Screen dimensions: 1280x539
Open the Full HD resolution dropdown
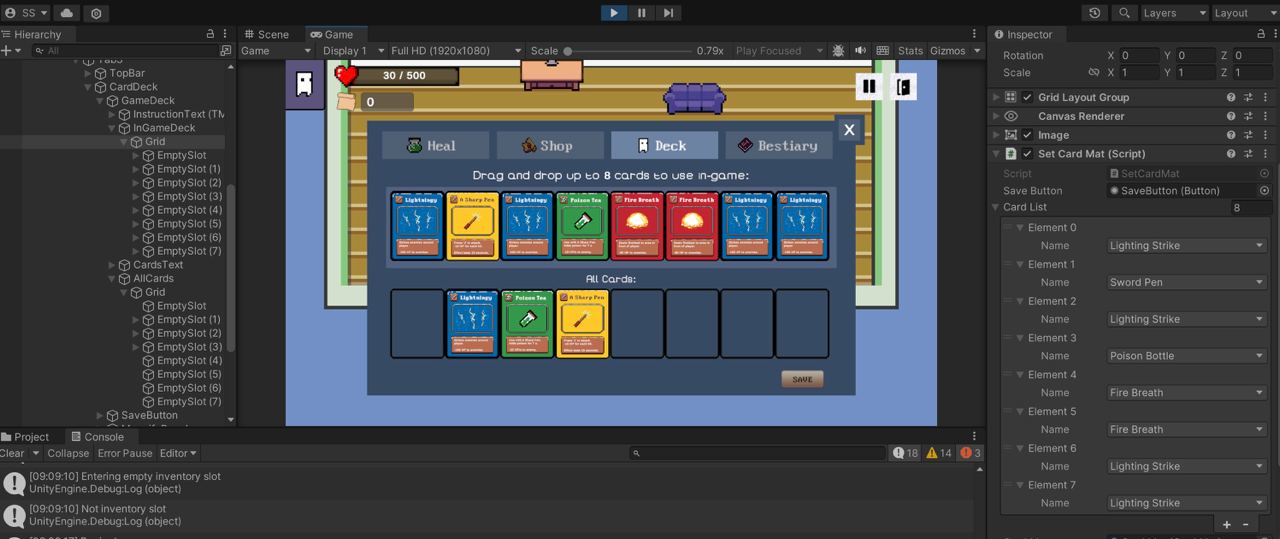tap(456, 50)
